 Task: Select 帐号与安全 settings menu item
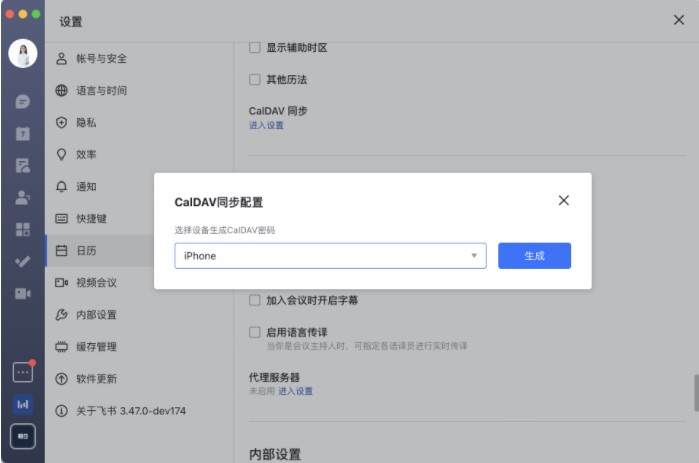point(101,59)
